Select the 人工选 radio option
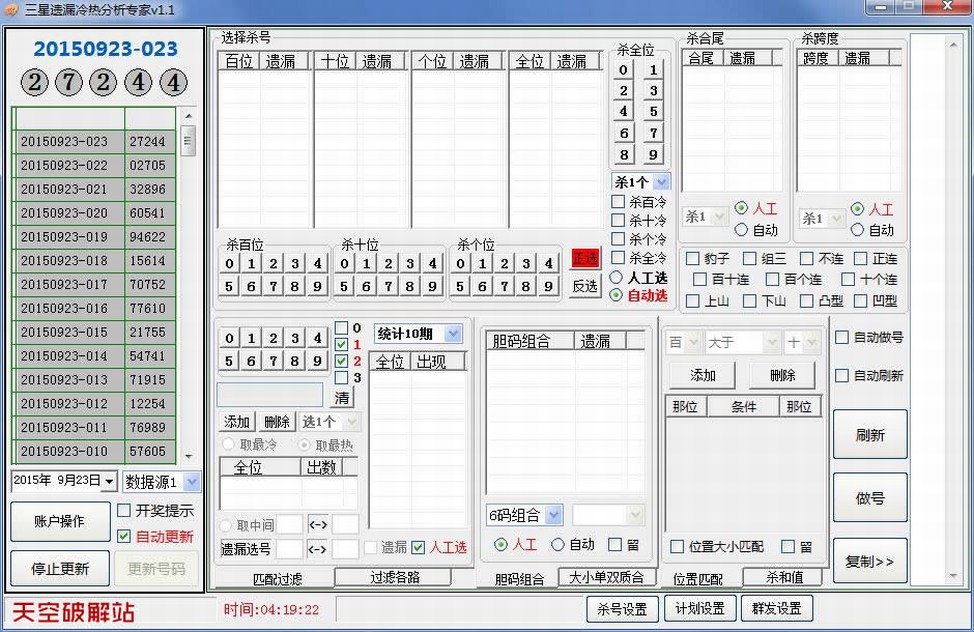Image resolution: width=974 pixels, height=632 pixels. (617, 277)
